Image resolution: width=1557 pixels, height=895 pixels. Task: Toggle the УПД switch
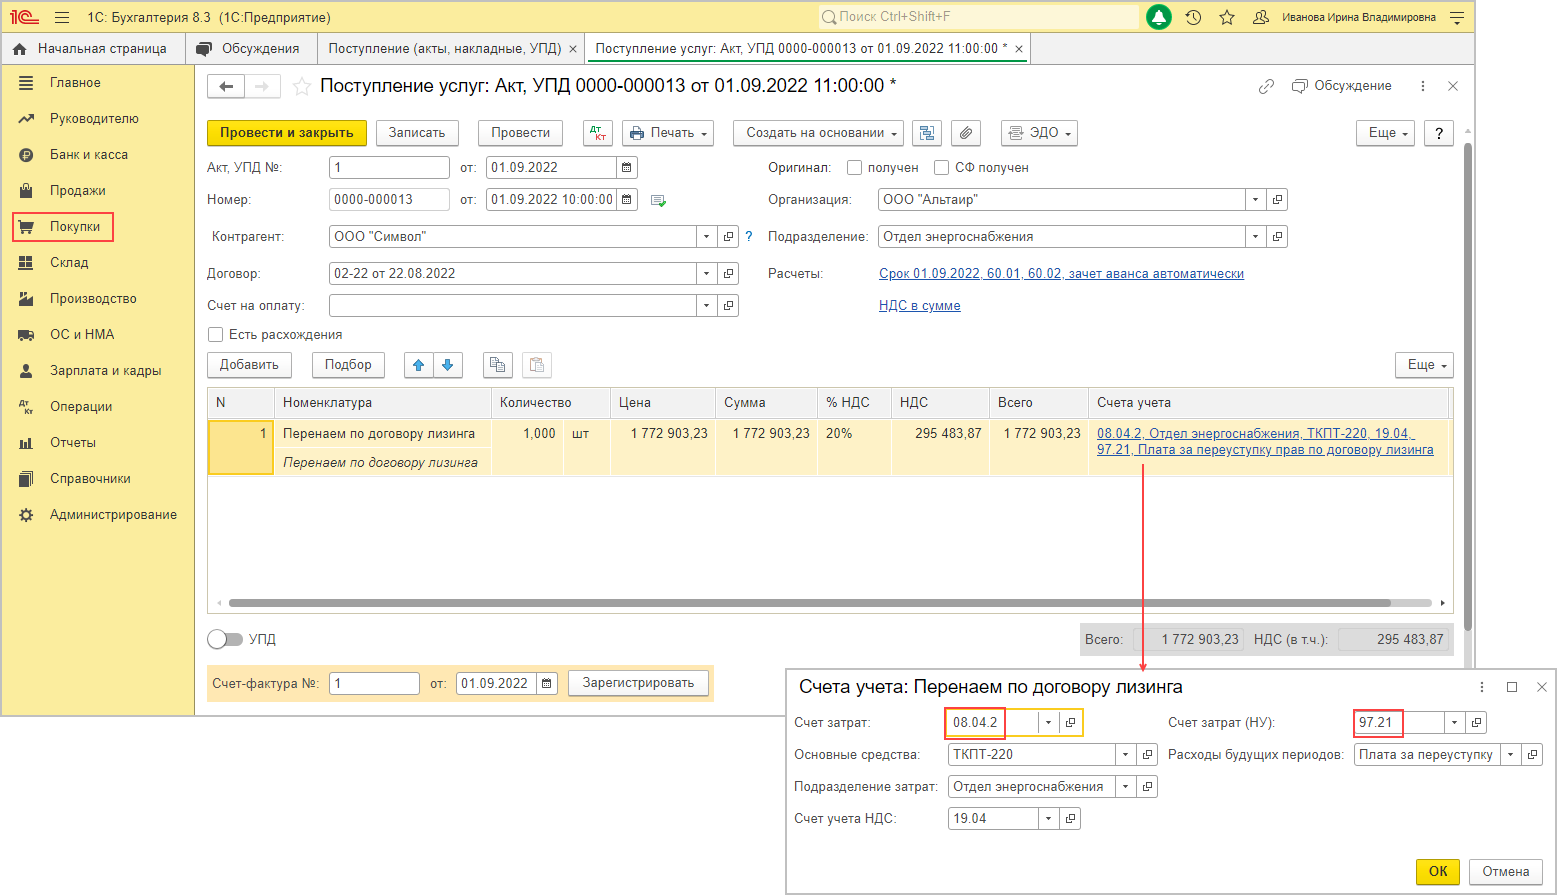(x=225, y=639)
